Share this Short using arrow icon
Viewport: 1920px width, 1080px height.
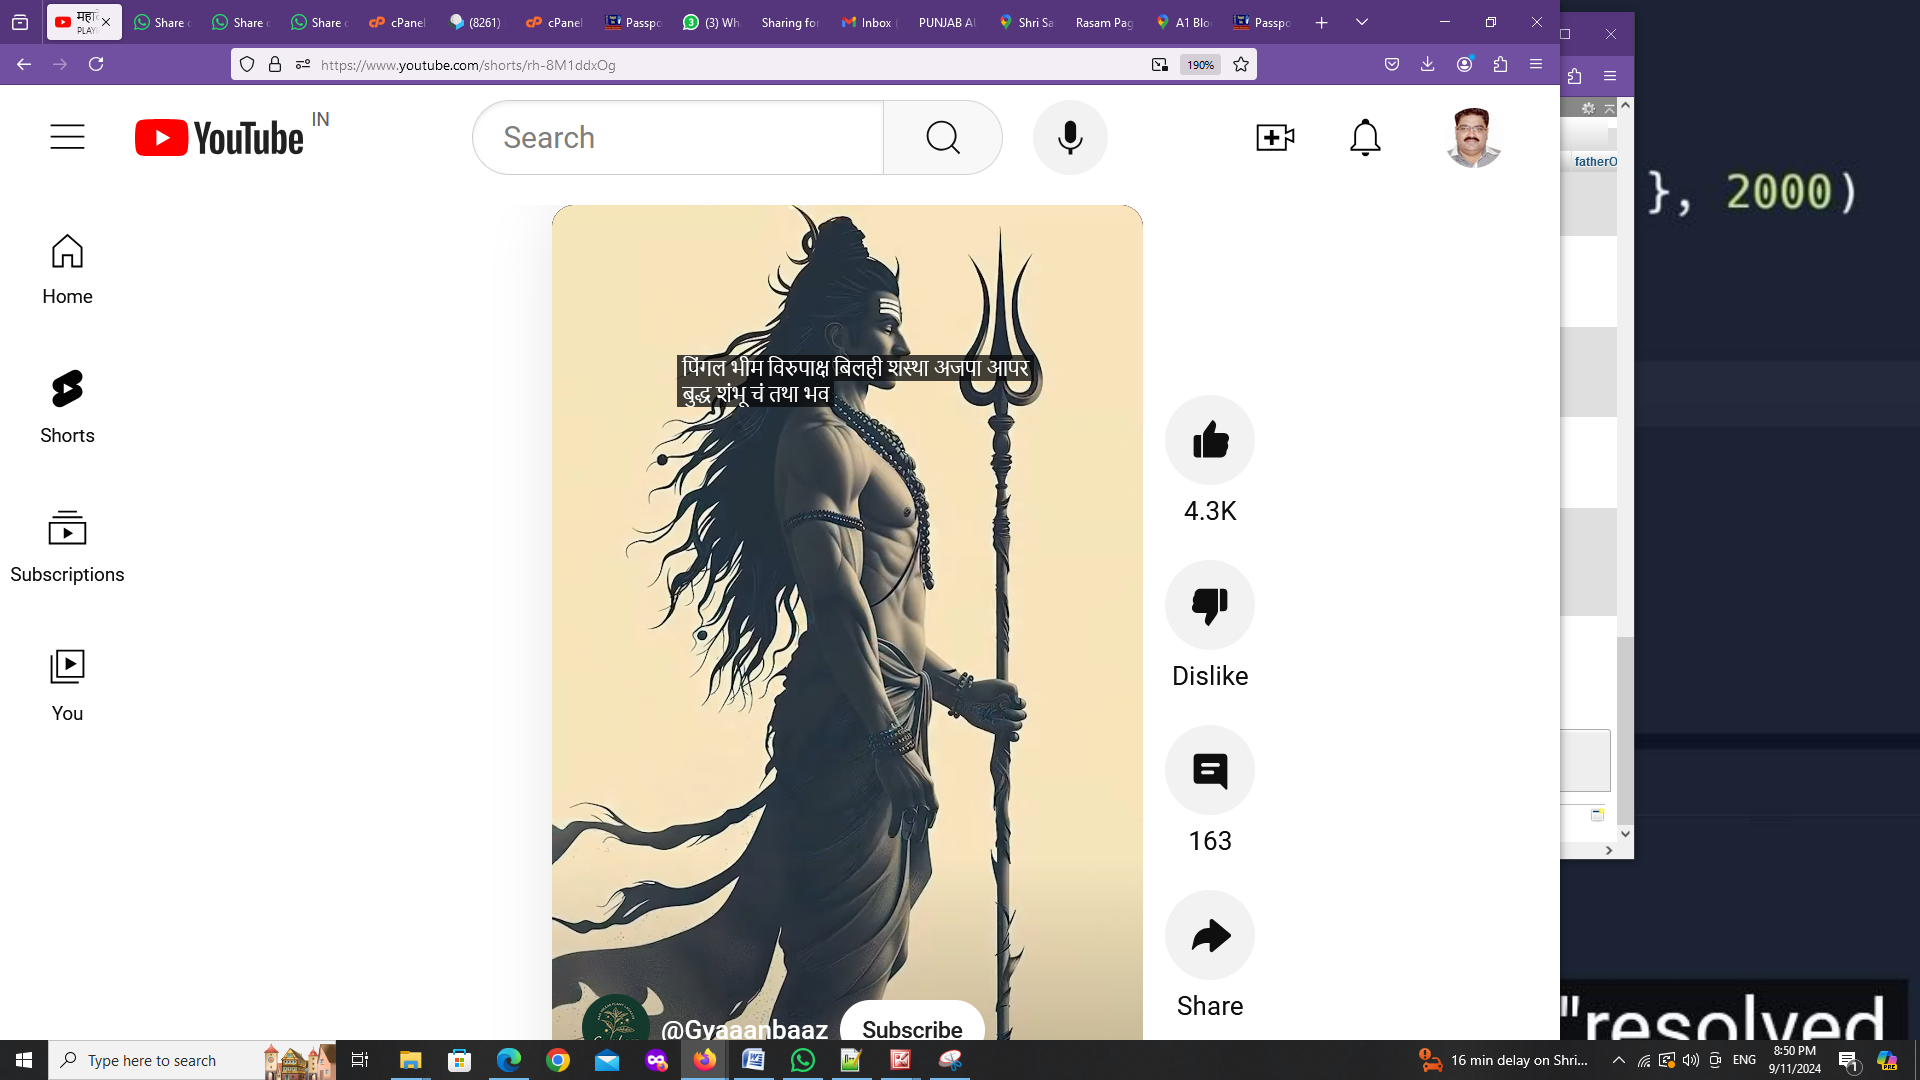1210,935
